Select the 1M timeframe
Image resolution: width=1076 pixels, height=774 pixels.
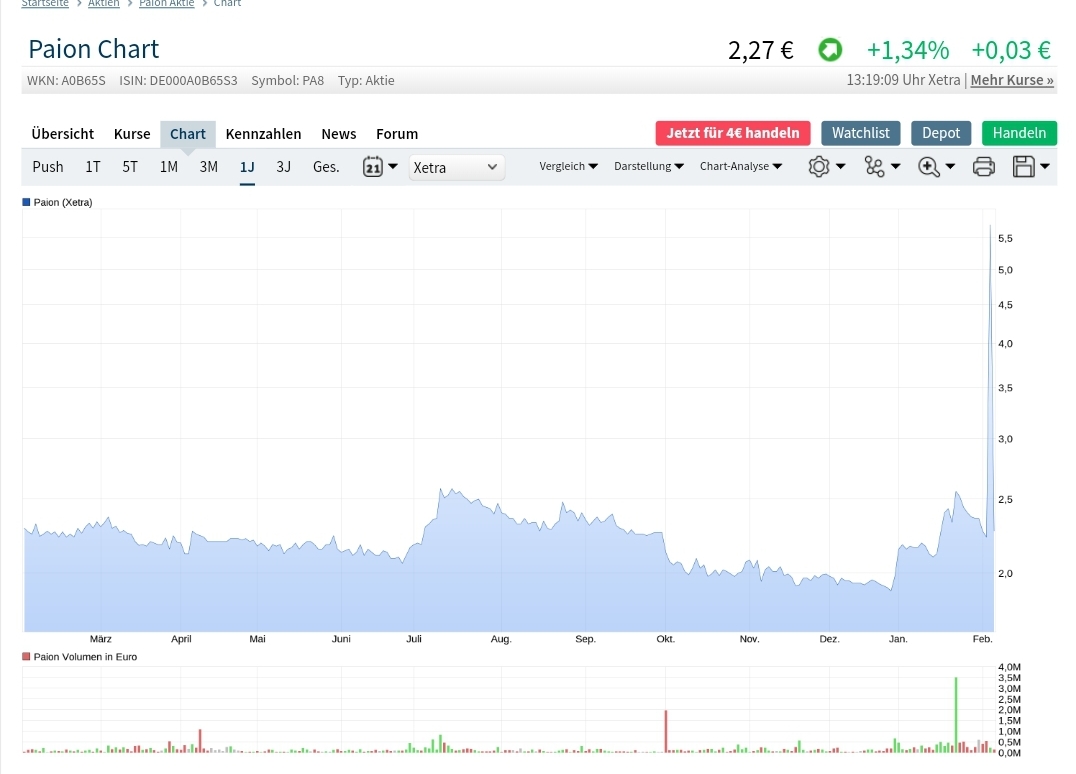(169, 167)
